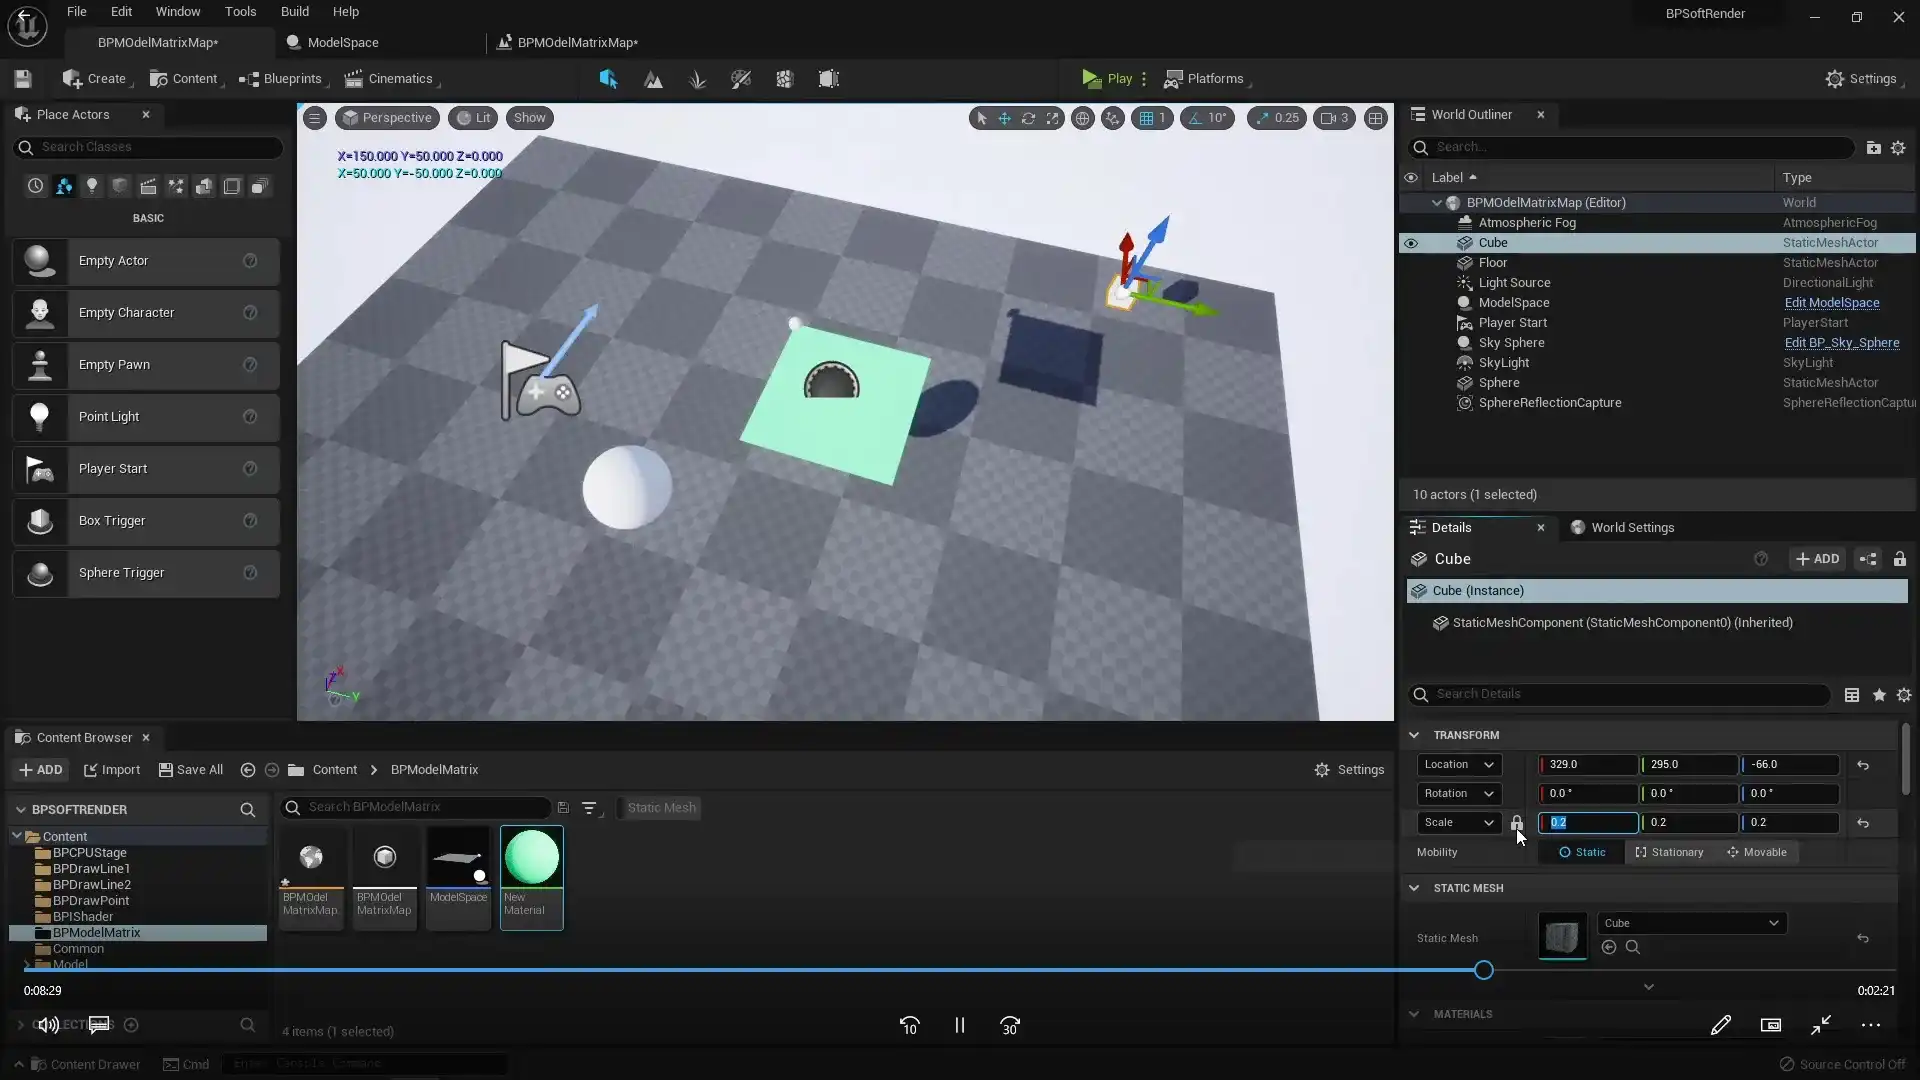This screenshot has height=1080, width=1920.
Task: Click the maximize viewport layout icon
Action: point(1375,118)
